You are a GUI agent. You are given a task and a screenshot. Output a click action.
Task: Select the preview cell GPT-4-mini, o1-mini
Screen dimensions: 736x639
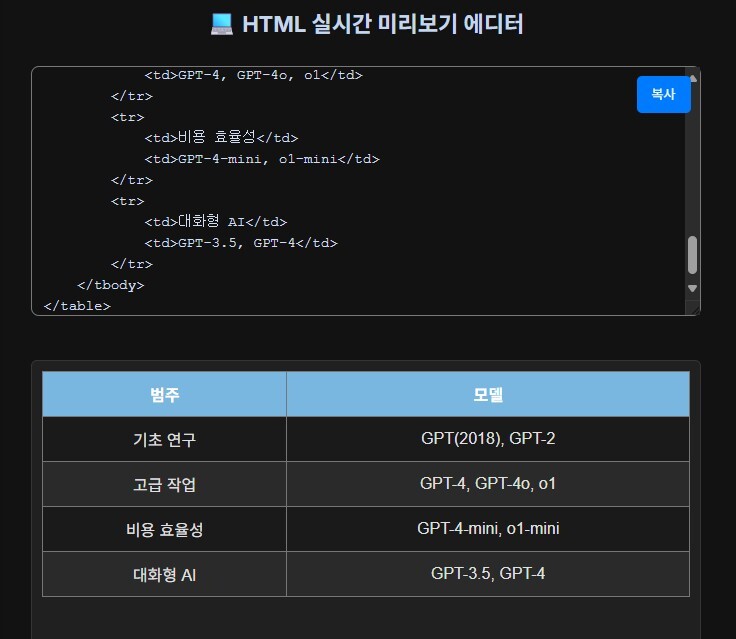tap(488, 529)
